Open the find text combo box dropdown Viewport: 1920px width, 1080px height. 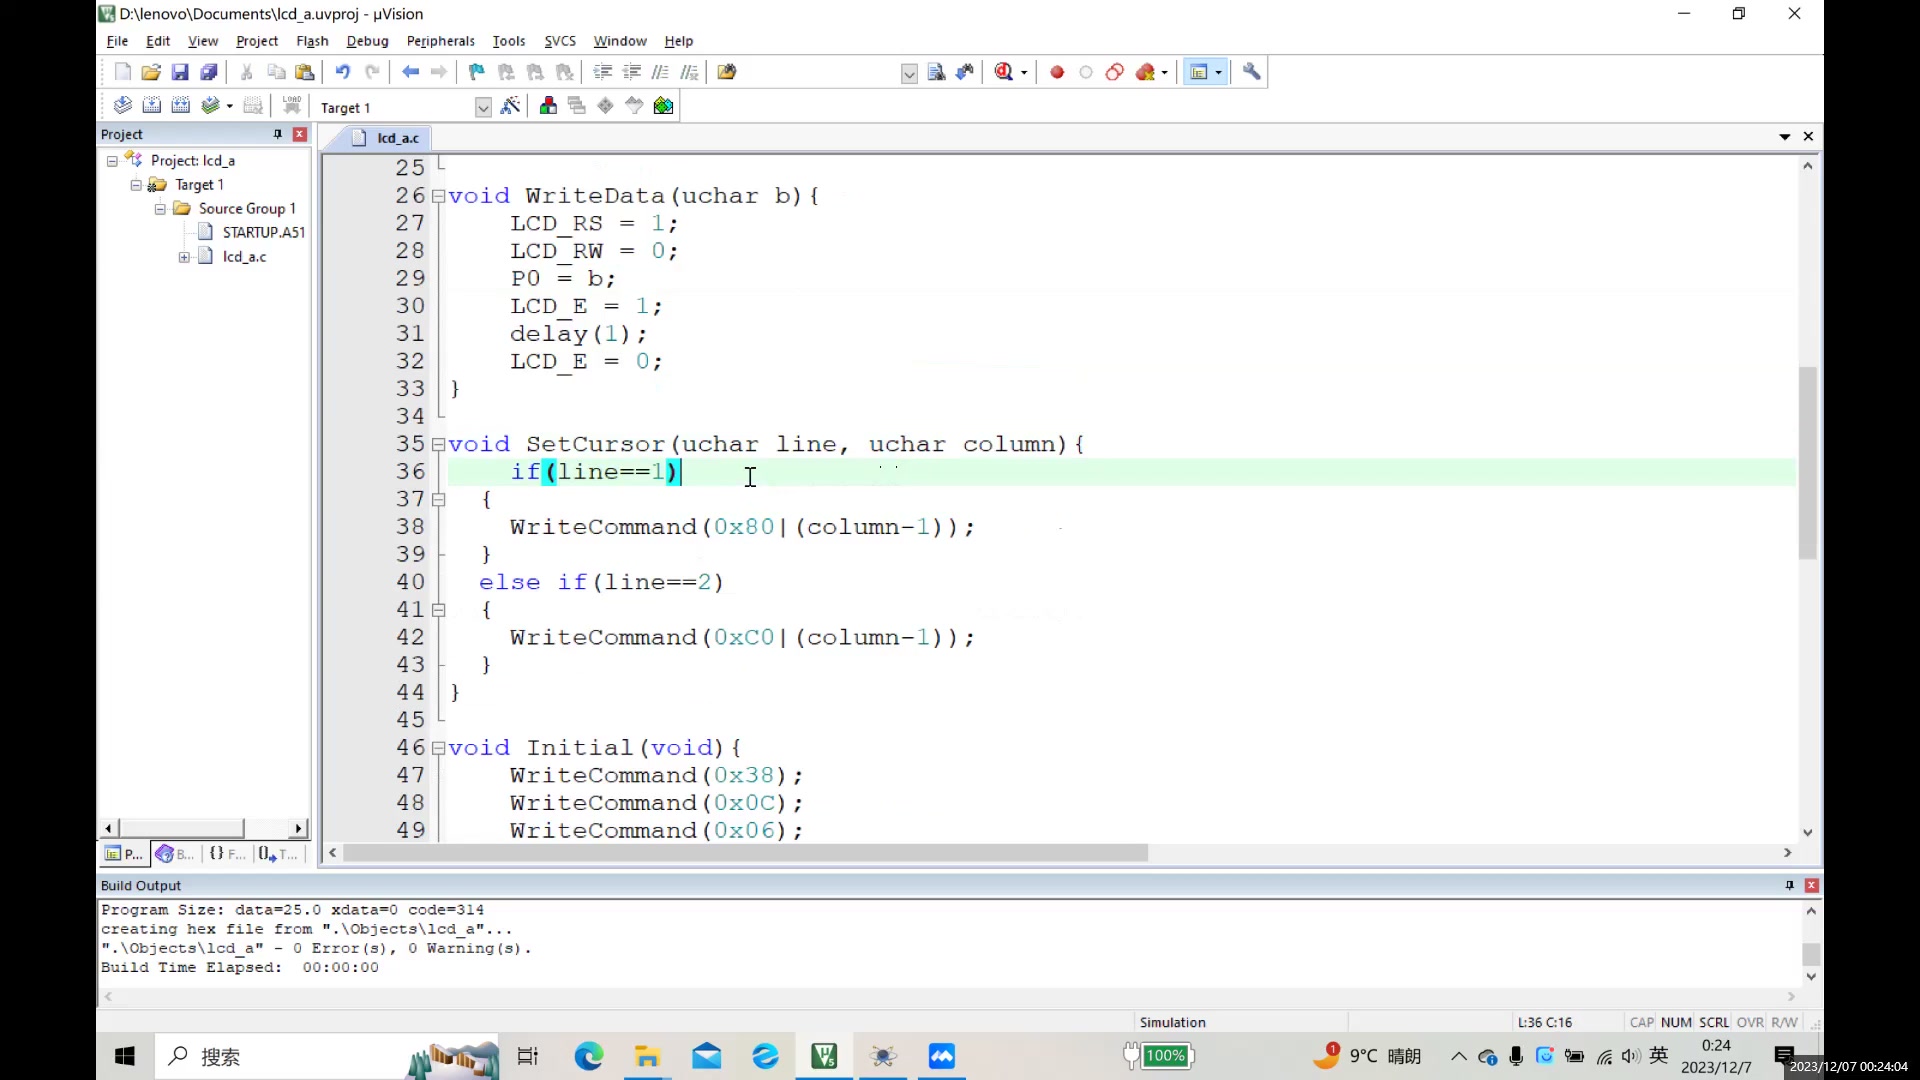(x=909, y=74)
